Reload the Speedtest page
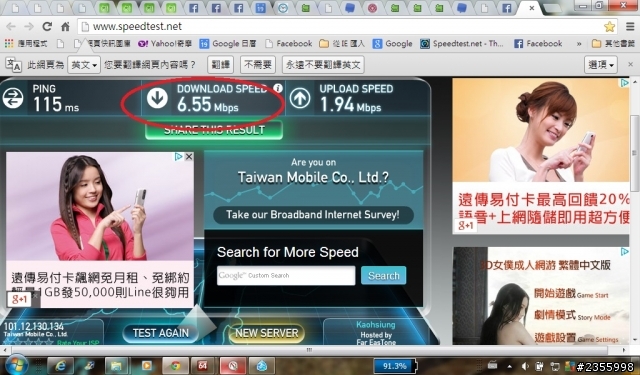The width and height of the screenshot is (640, 375). click(47, 27)
